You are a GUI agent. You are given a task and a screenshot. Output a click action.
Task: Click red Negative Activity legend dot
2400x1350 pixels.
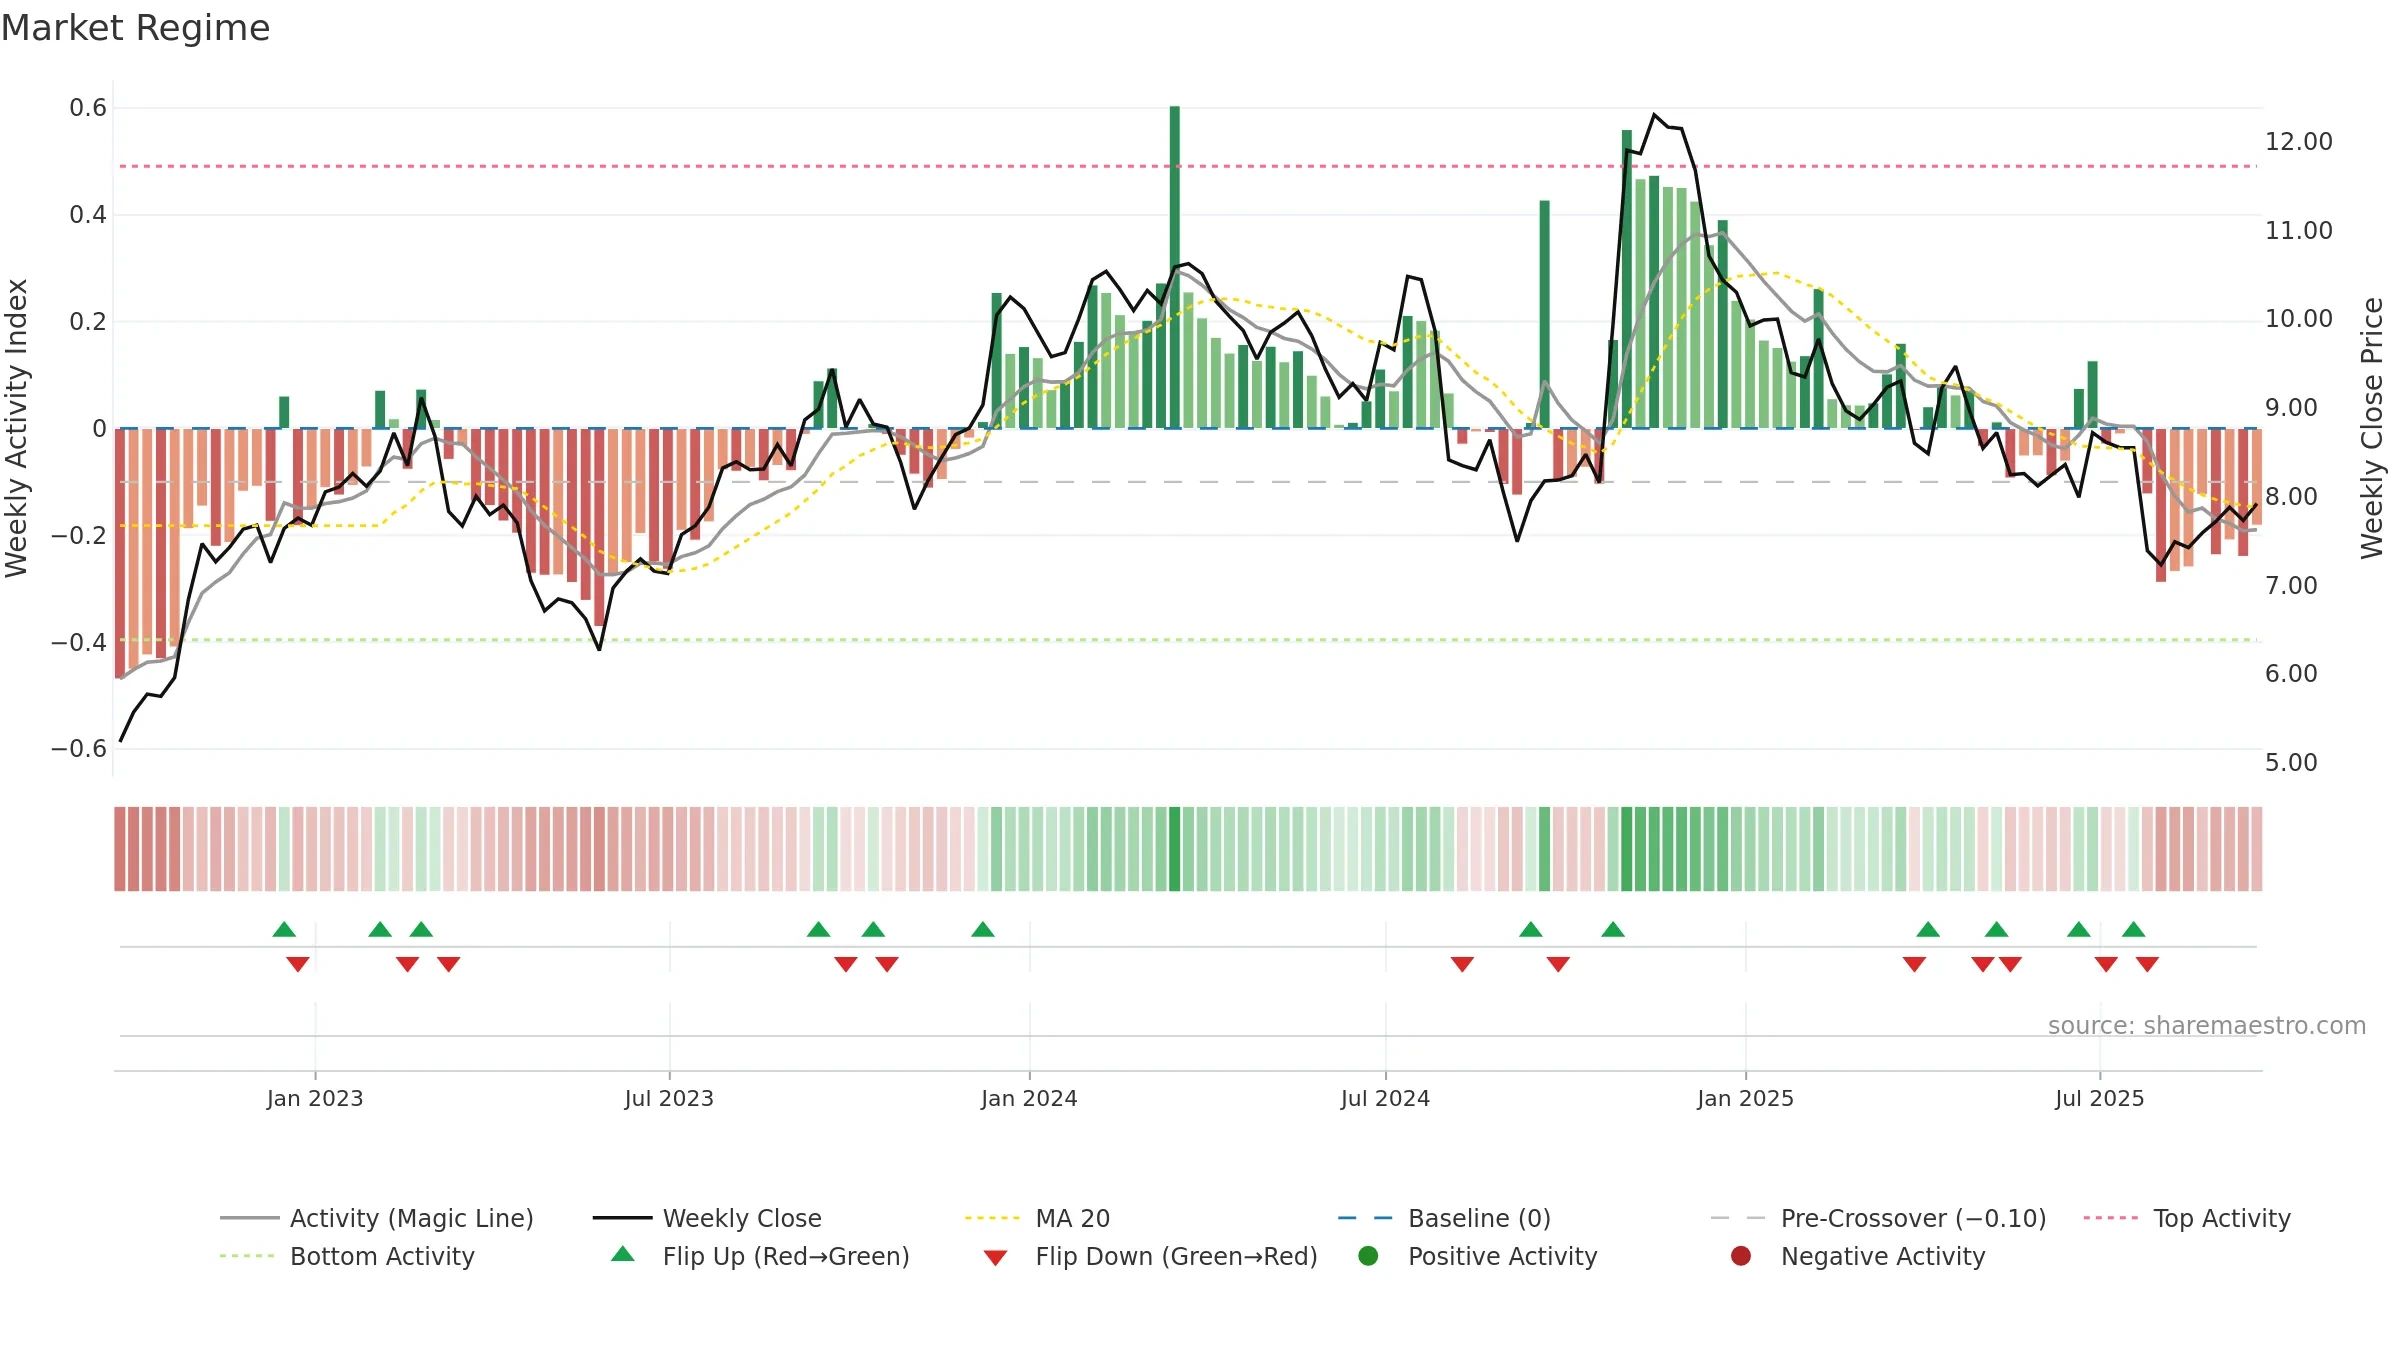click(x=1741, y=1256)
